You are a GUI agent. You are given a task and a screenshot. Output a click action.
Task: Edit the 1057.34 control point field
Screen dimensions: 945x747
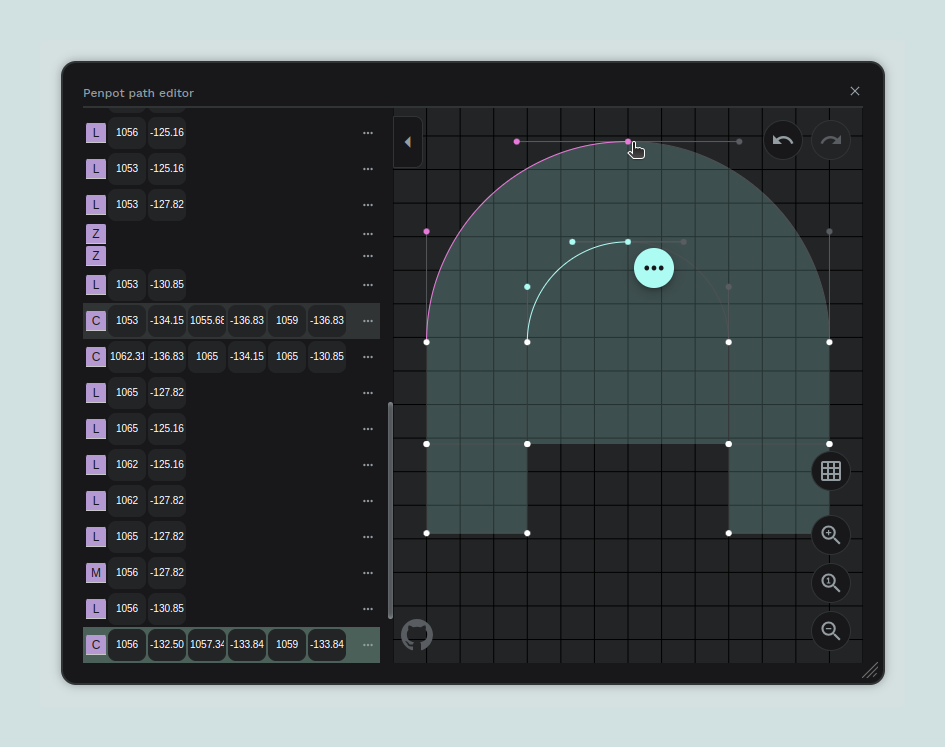[x=207, y=645]
